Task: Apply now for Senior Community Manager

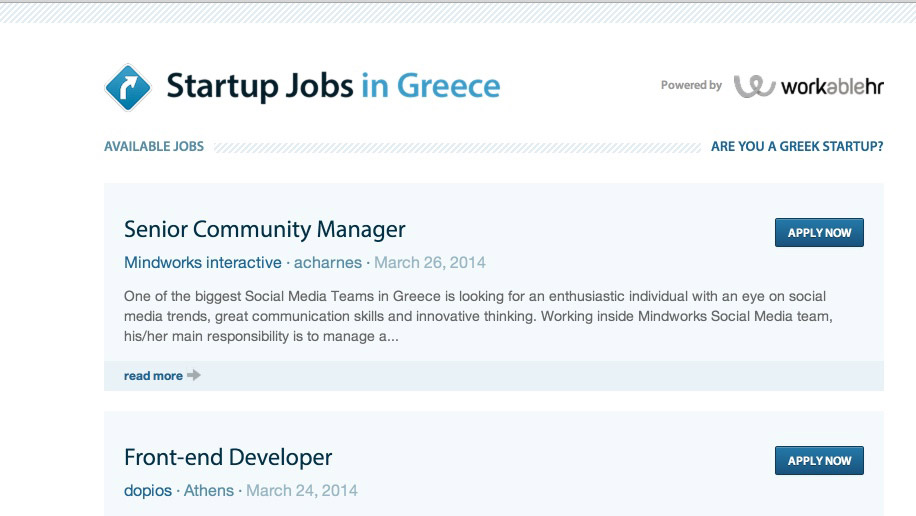Action: [x=819, y=233]
